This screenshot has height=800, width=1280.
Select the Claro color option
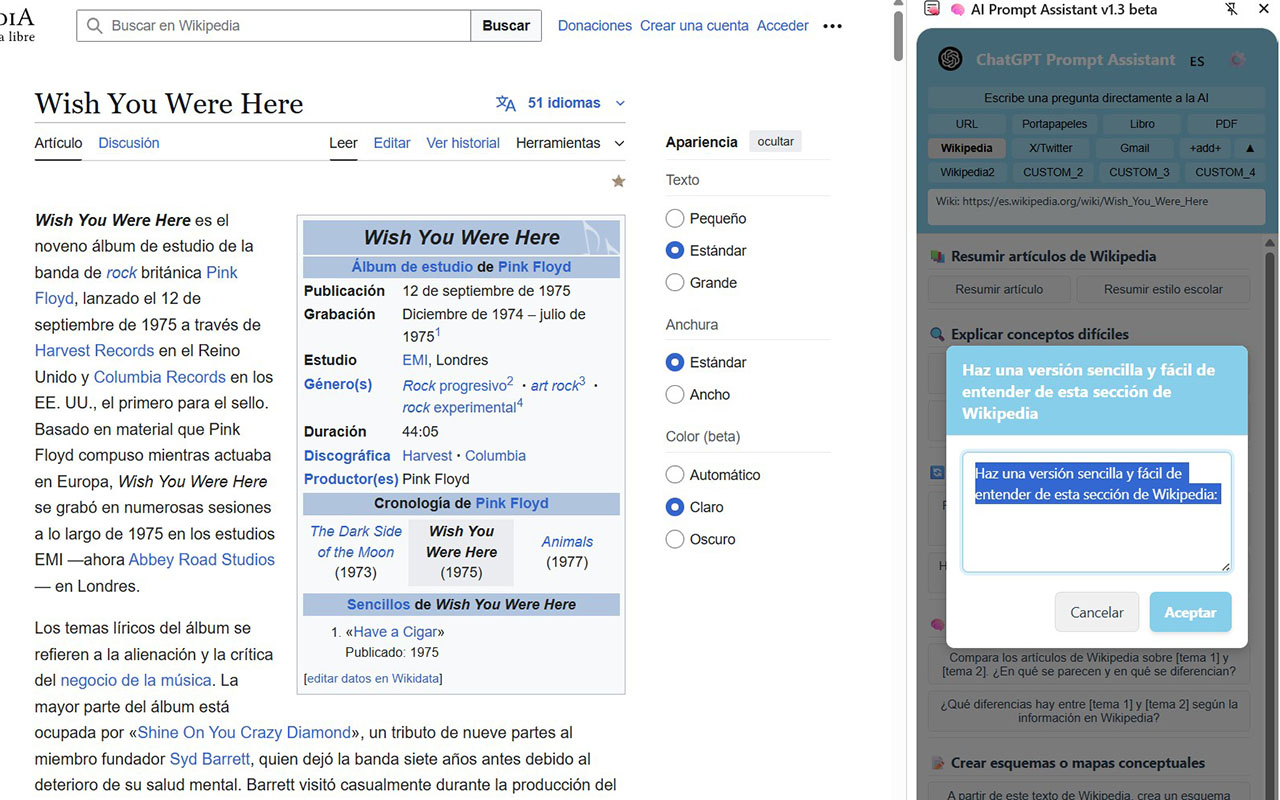(x=675, y=506)
